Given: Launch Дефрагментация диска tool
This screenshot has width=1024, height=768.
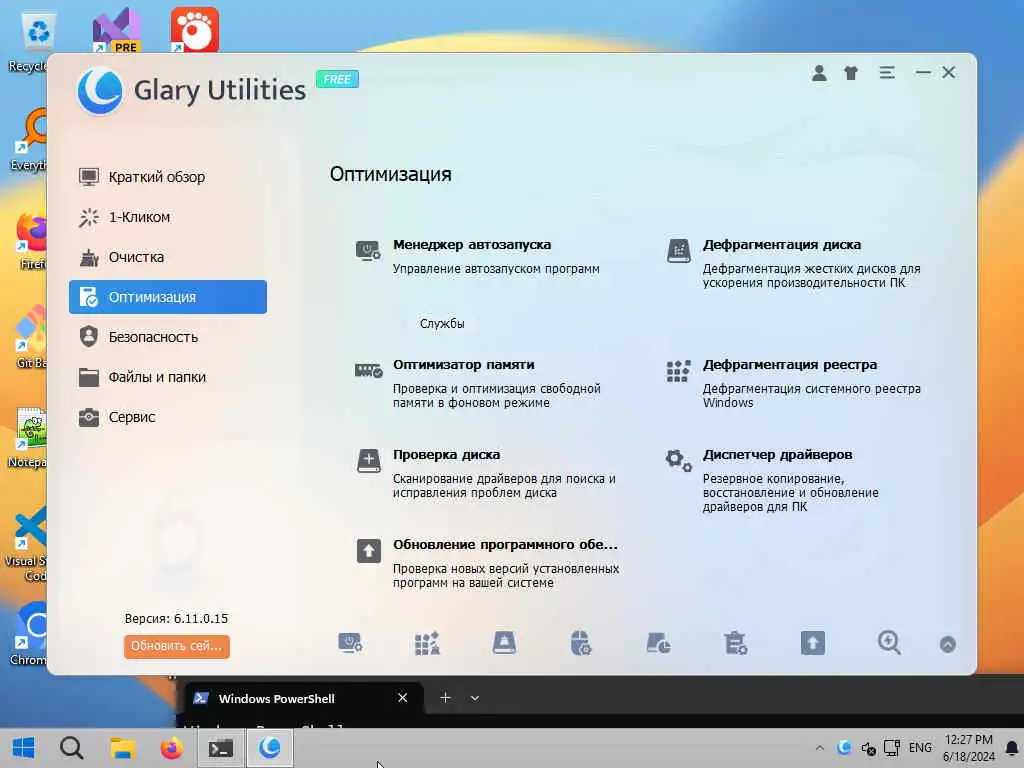Looking at the screenshot, I should 782,245.
